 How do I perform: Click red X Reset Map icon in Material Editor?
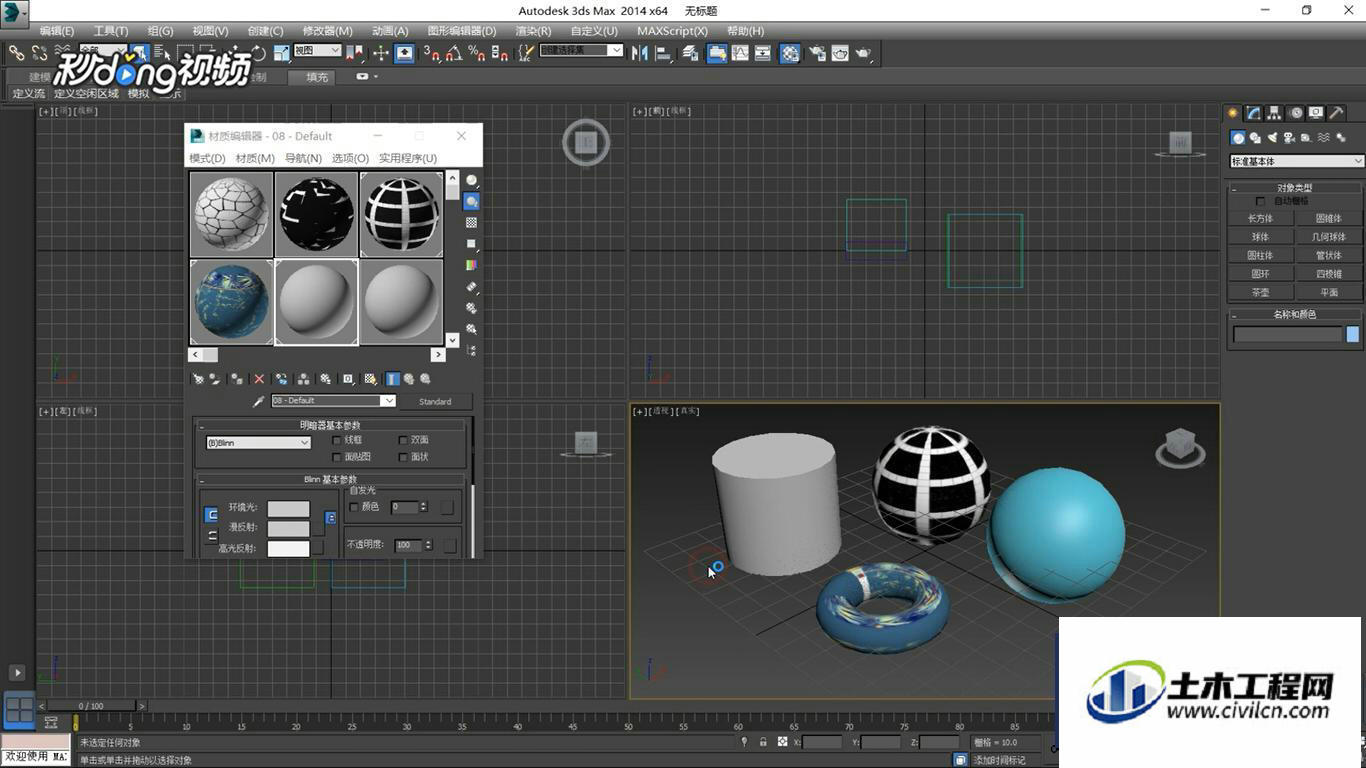point(259,379)
